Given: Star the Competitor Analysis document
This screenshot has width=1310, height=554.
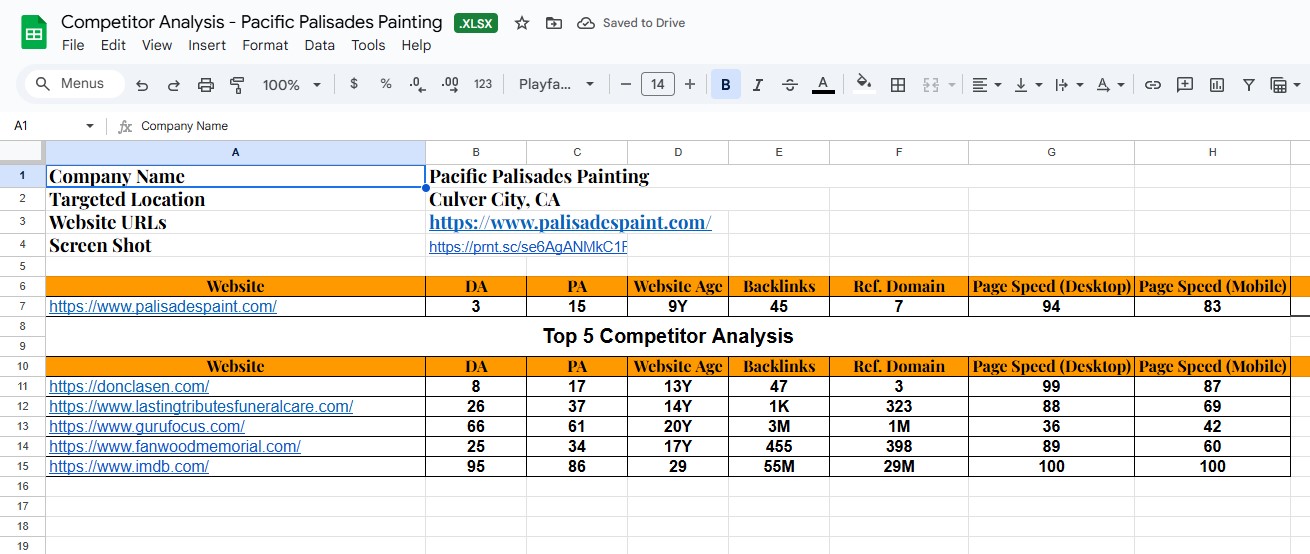Looking at the screenshot, I should 522,23.
